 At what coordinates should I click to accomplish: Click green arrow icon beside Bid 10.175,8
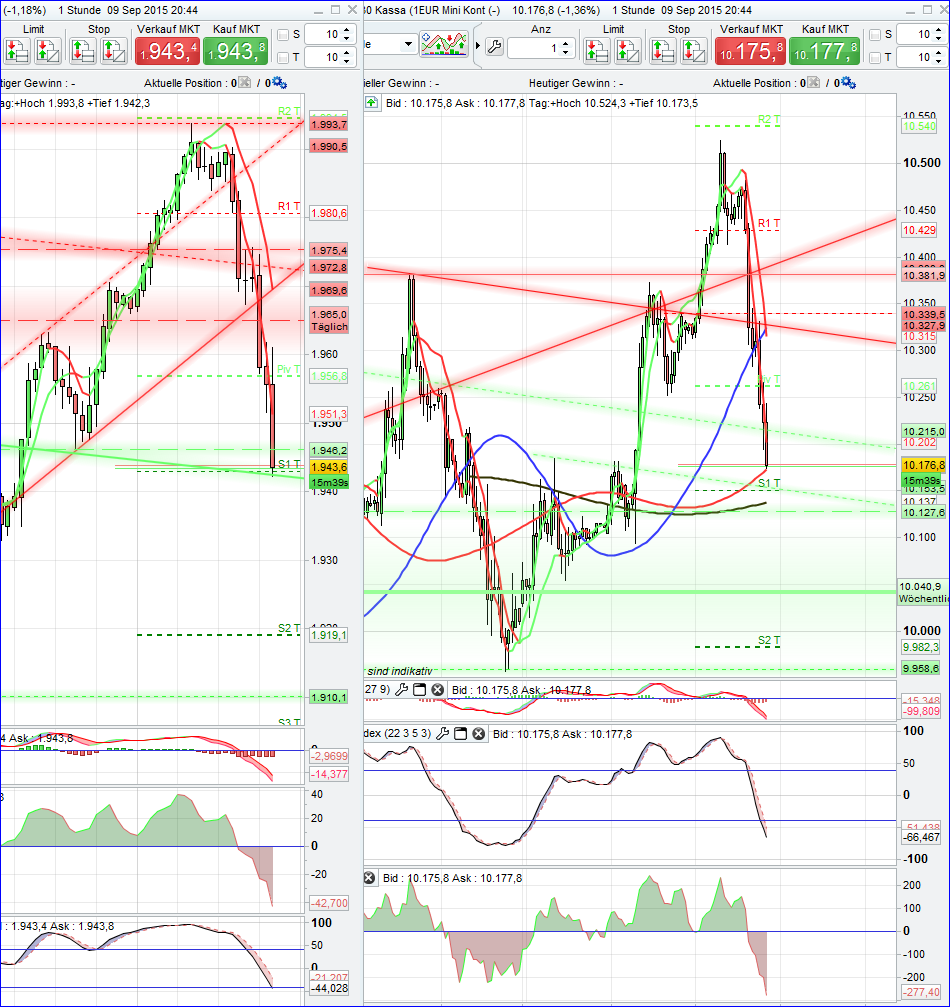click(x=371, y=103)
